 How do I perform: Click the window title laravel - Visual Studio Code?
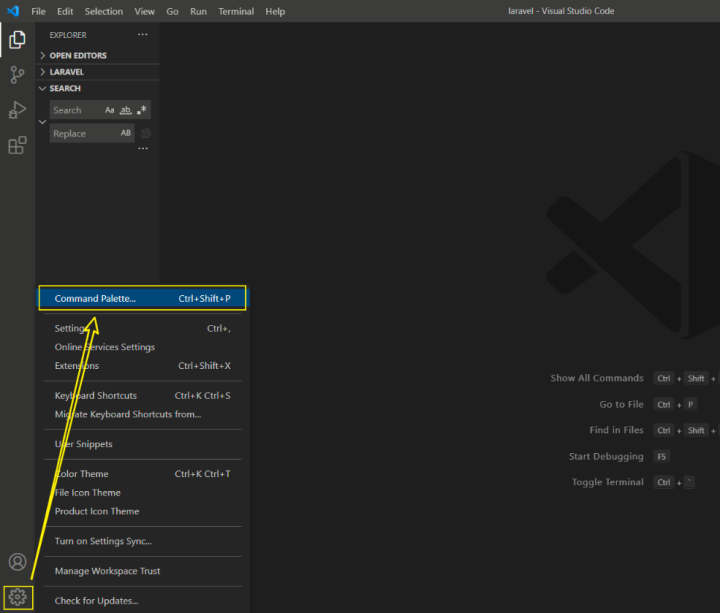click(x=561, y=11)
